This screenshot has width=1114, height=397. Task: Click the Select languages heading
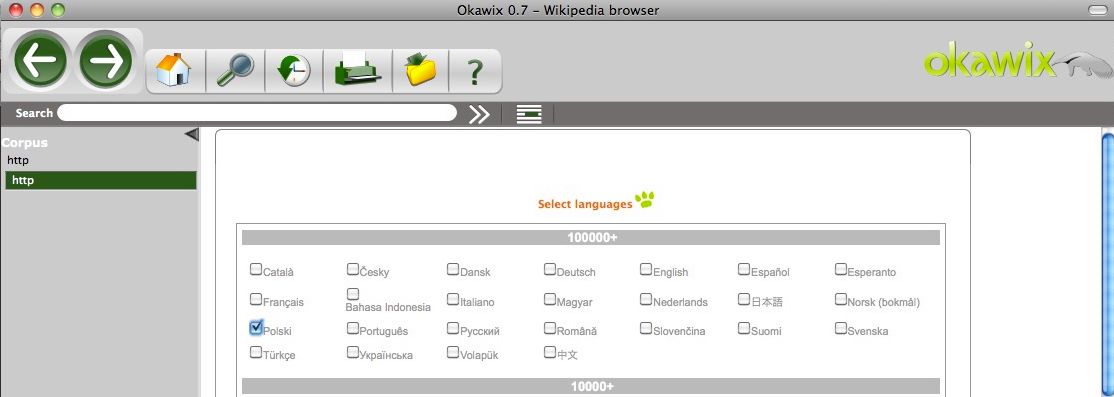585,205
